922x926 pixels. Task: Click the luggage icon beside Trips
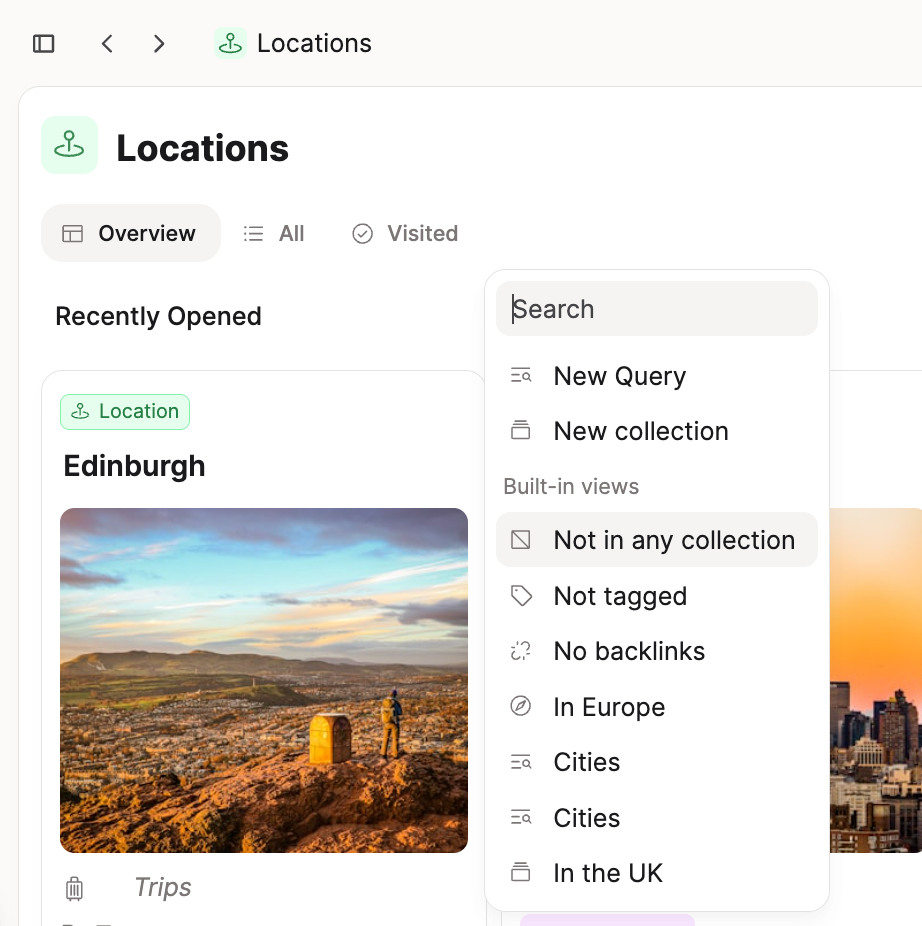pyautogui.click(x=74, y=888)
